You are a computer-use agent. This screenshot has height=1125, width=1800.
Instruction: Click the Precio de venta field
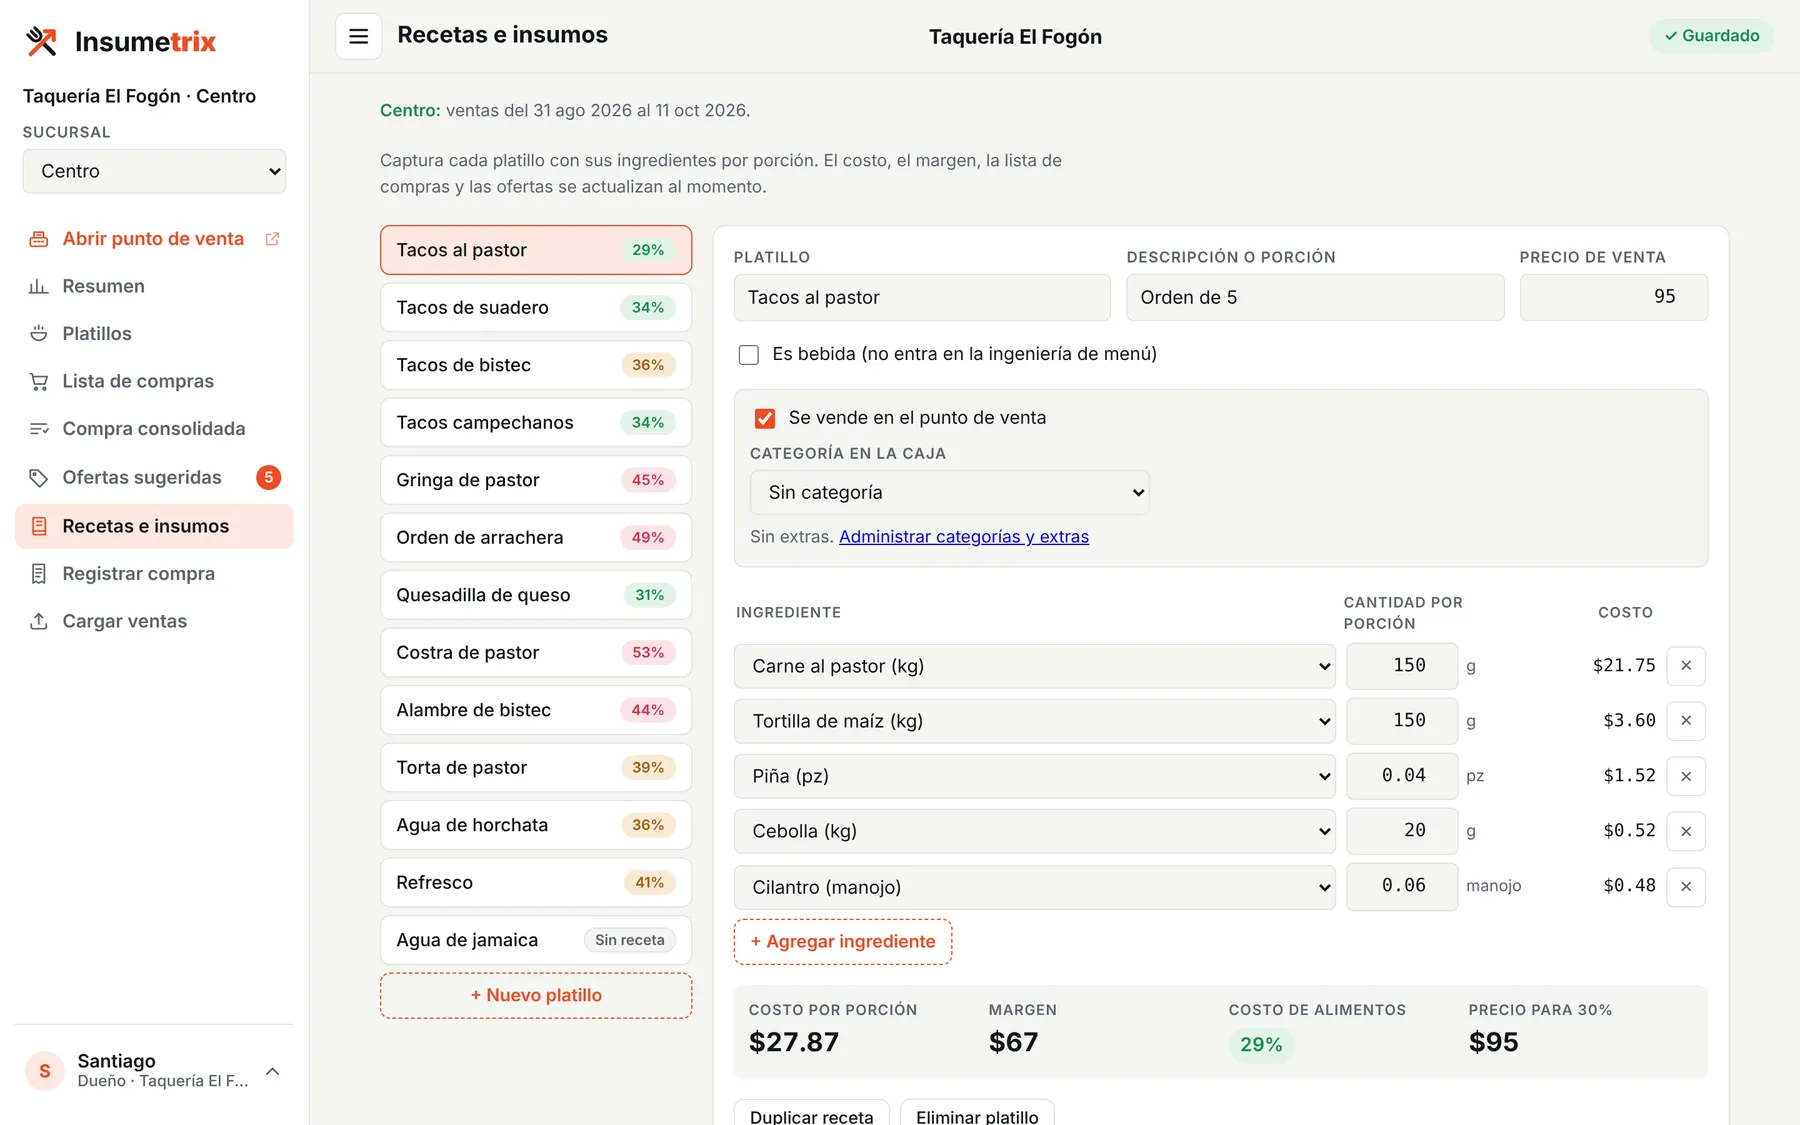(x=1614, y=298)
